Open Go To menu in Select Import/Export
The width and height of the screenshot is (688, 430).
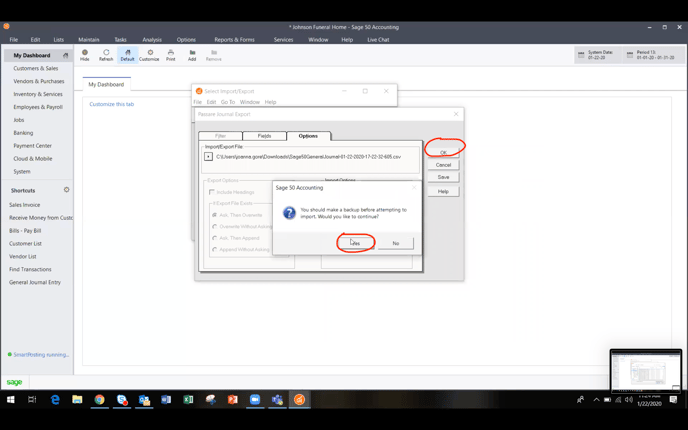pyautogui.click(x=228, y=102)
